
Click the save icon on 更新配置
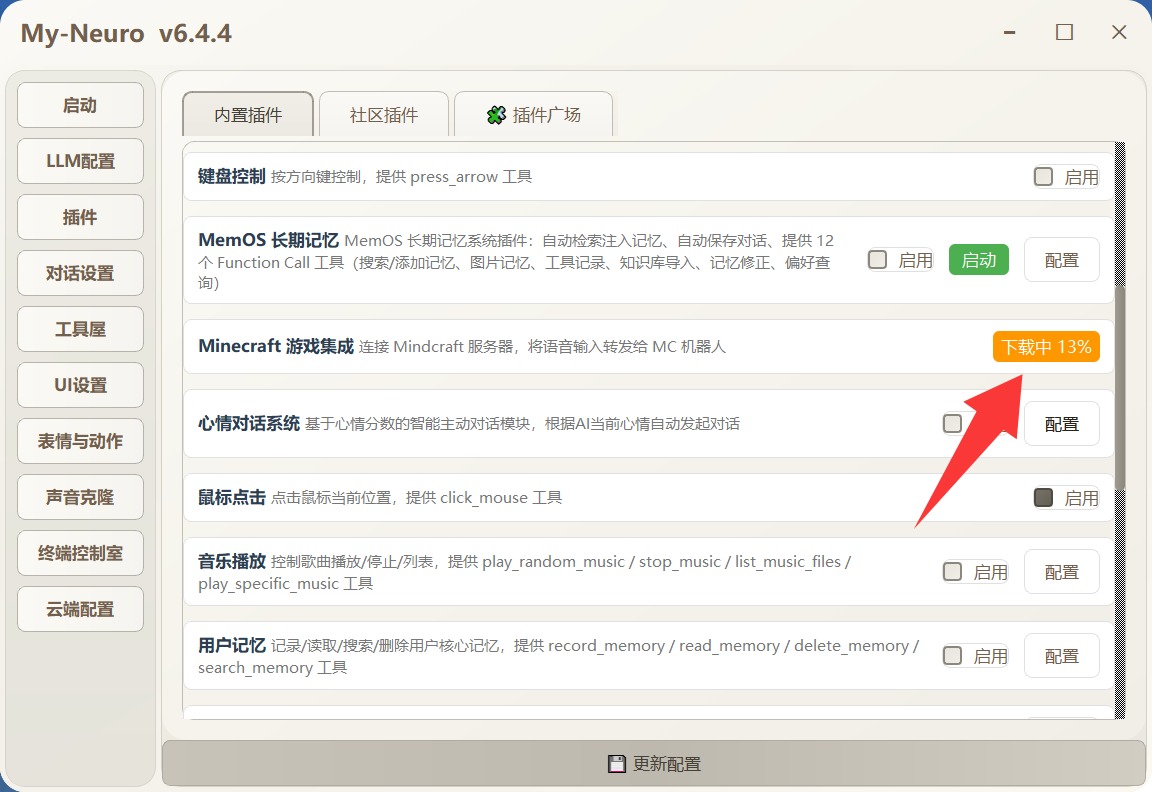click(617, 764)
